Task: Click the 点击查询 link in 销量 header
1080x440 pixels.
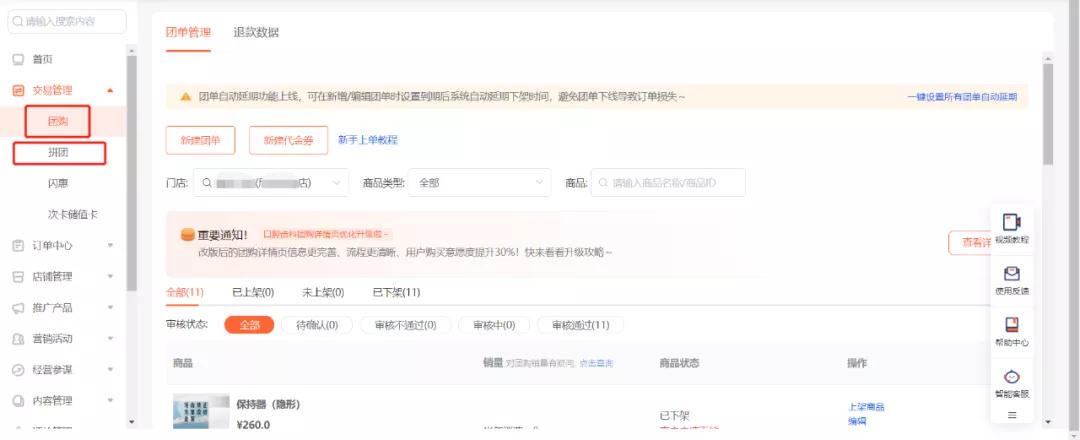Action: (x=596, y=363)
